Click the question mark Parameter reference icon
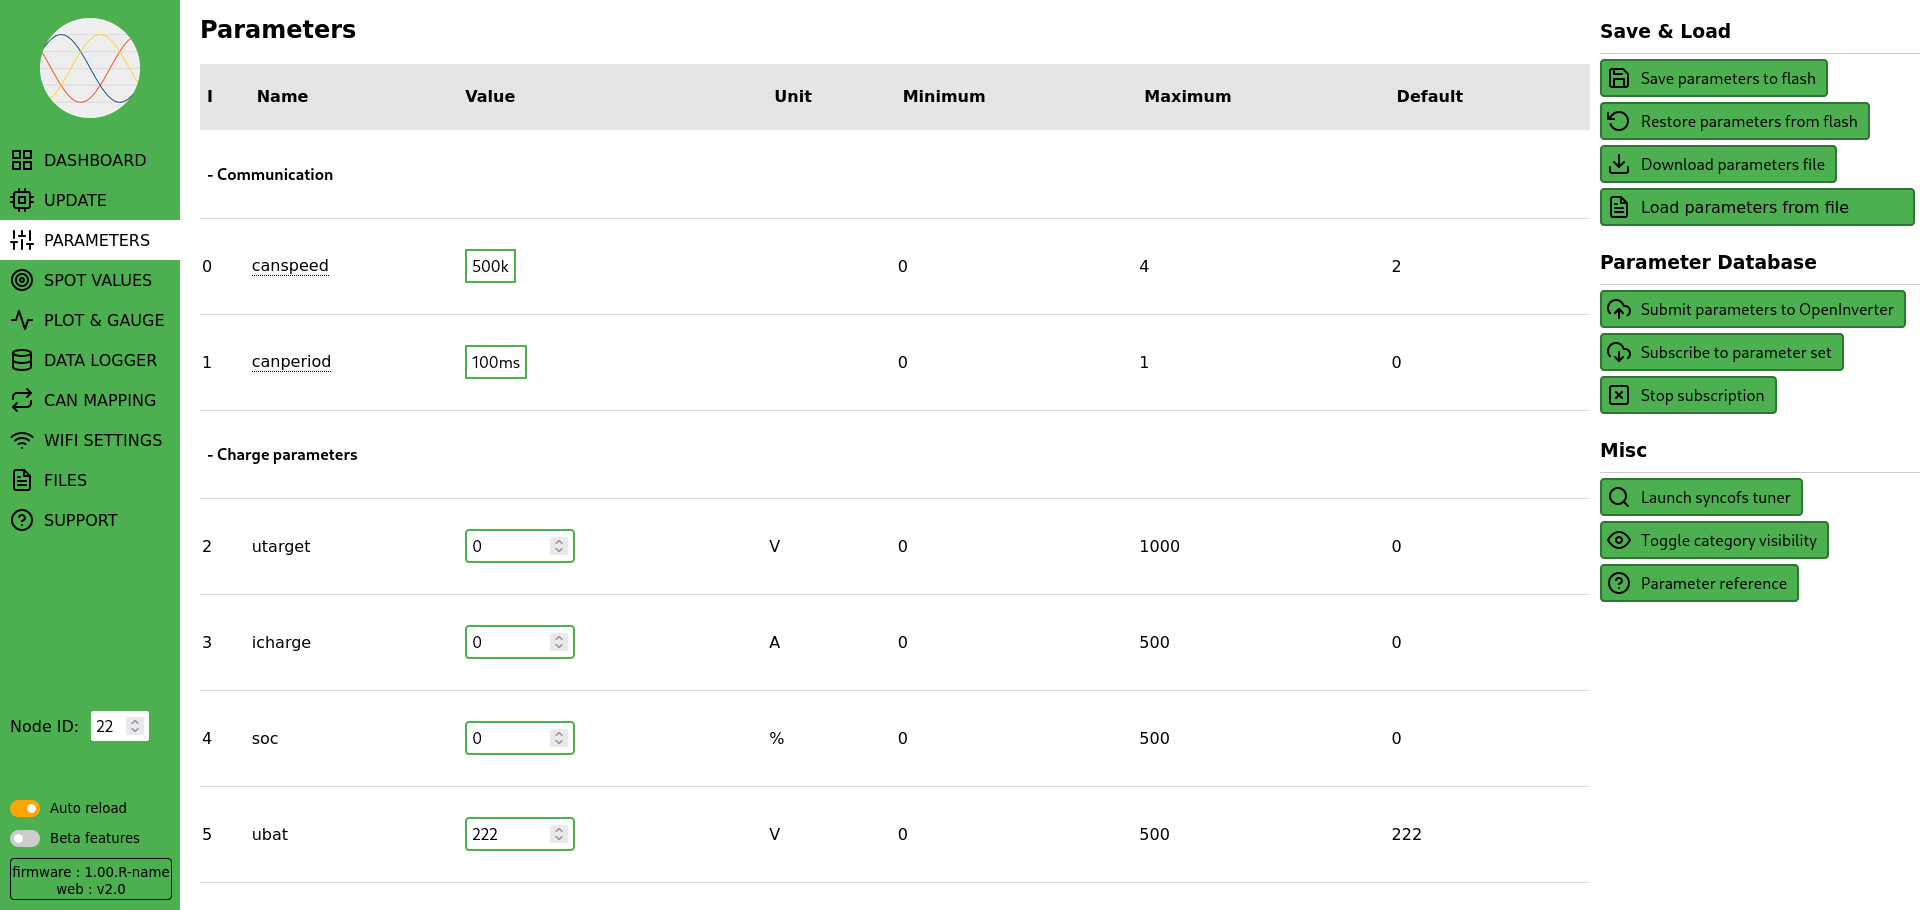1920x910 pixels. 1619,583
